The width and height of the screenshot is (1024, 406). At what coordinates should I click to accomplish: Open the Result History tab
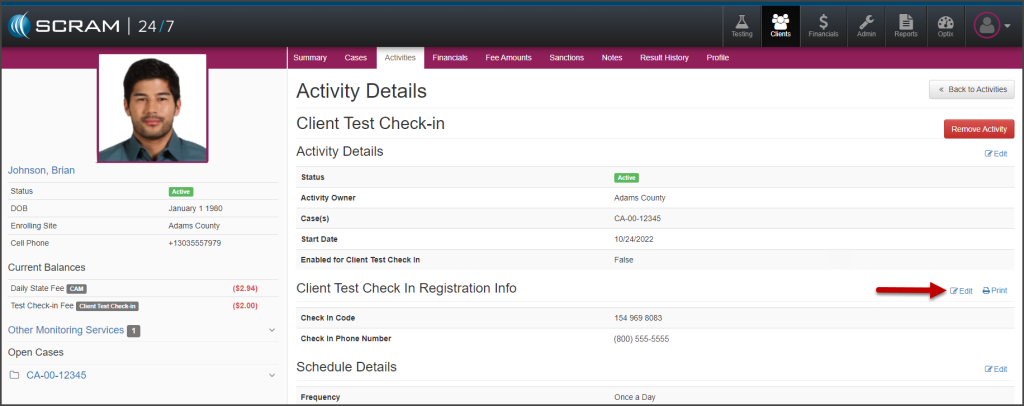point(664,58)
